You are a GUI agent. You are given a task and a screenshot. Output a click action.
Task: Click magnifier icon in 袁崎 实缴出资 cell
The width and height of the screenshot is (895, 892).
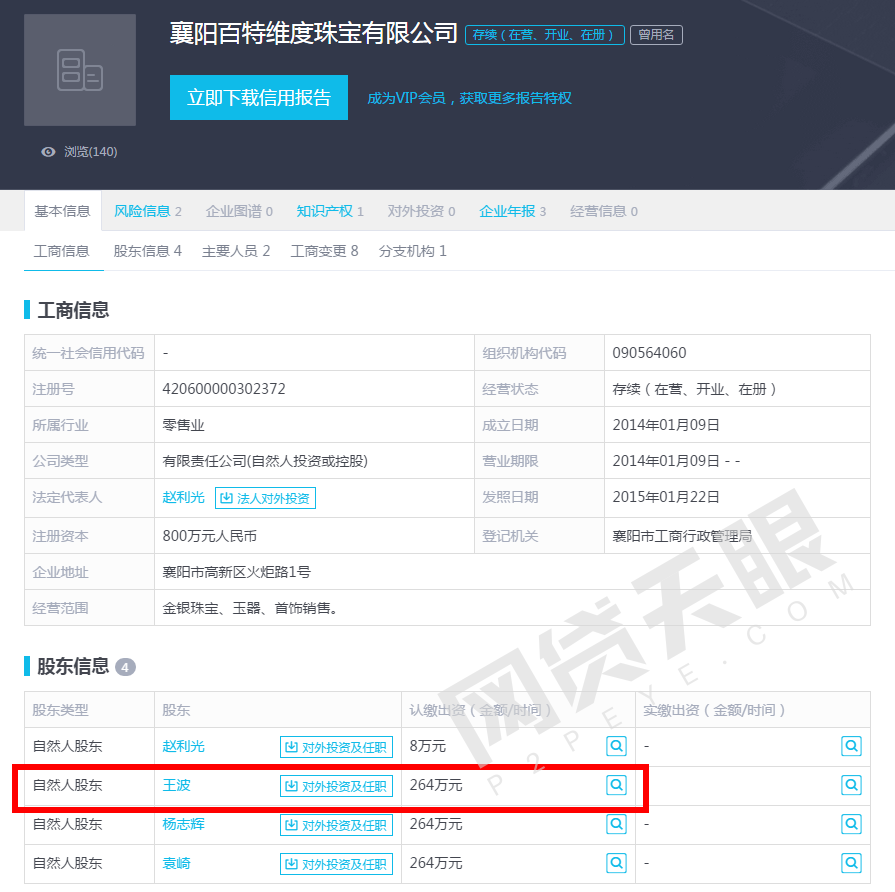coord(851,863)
